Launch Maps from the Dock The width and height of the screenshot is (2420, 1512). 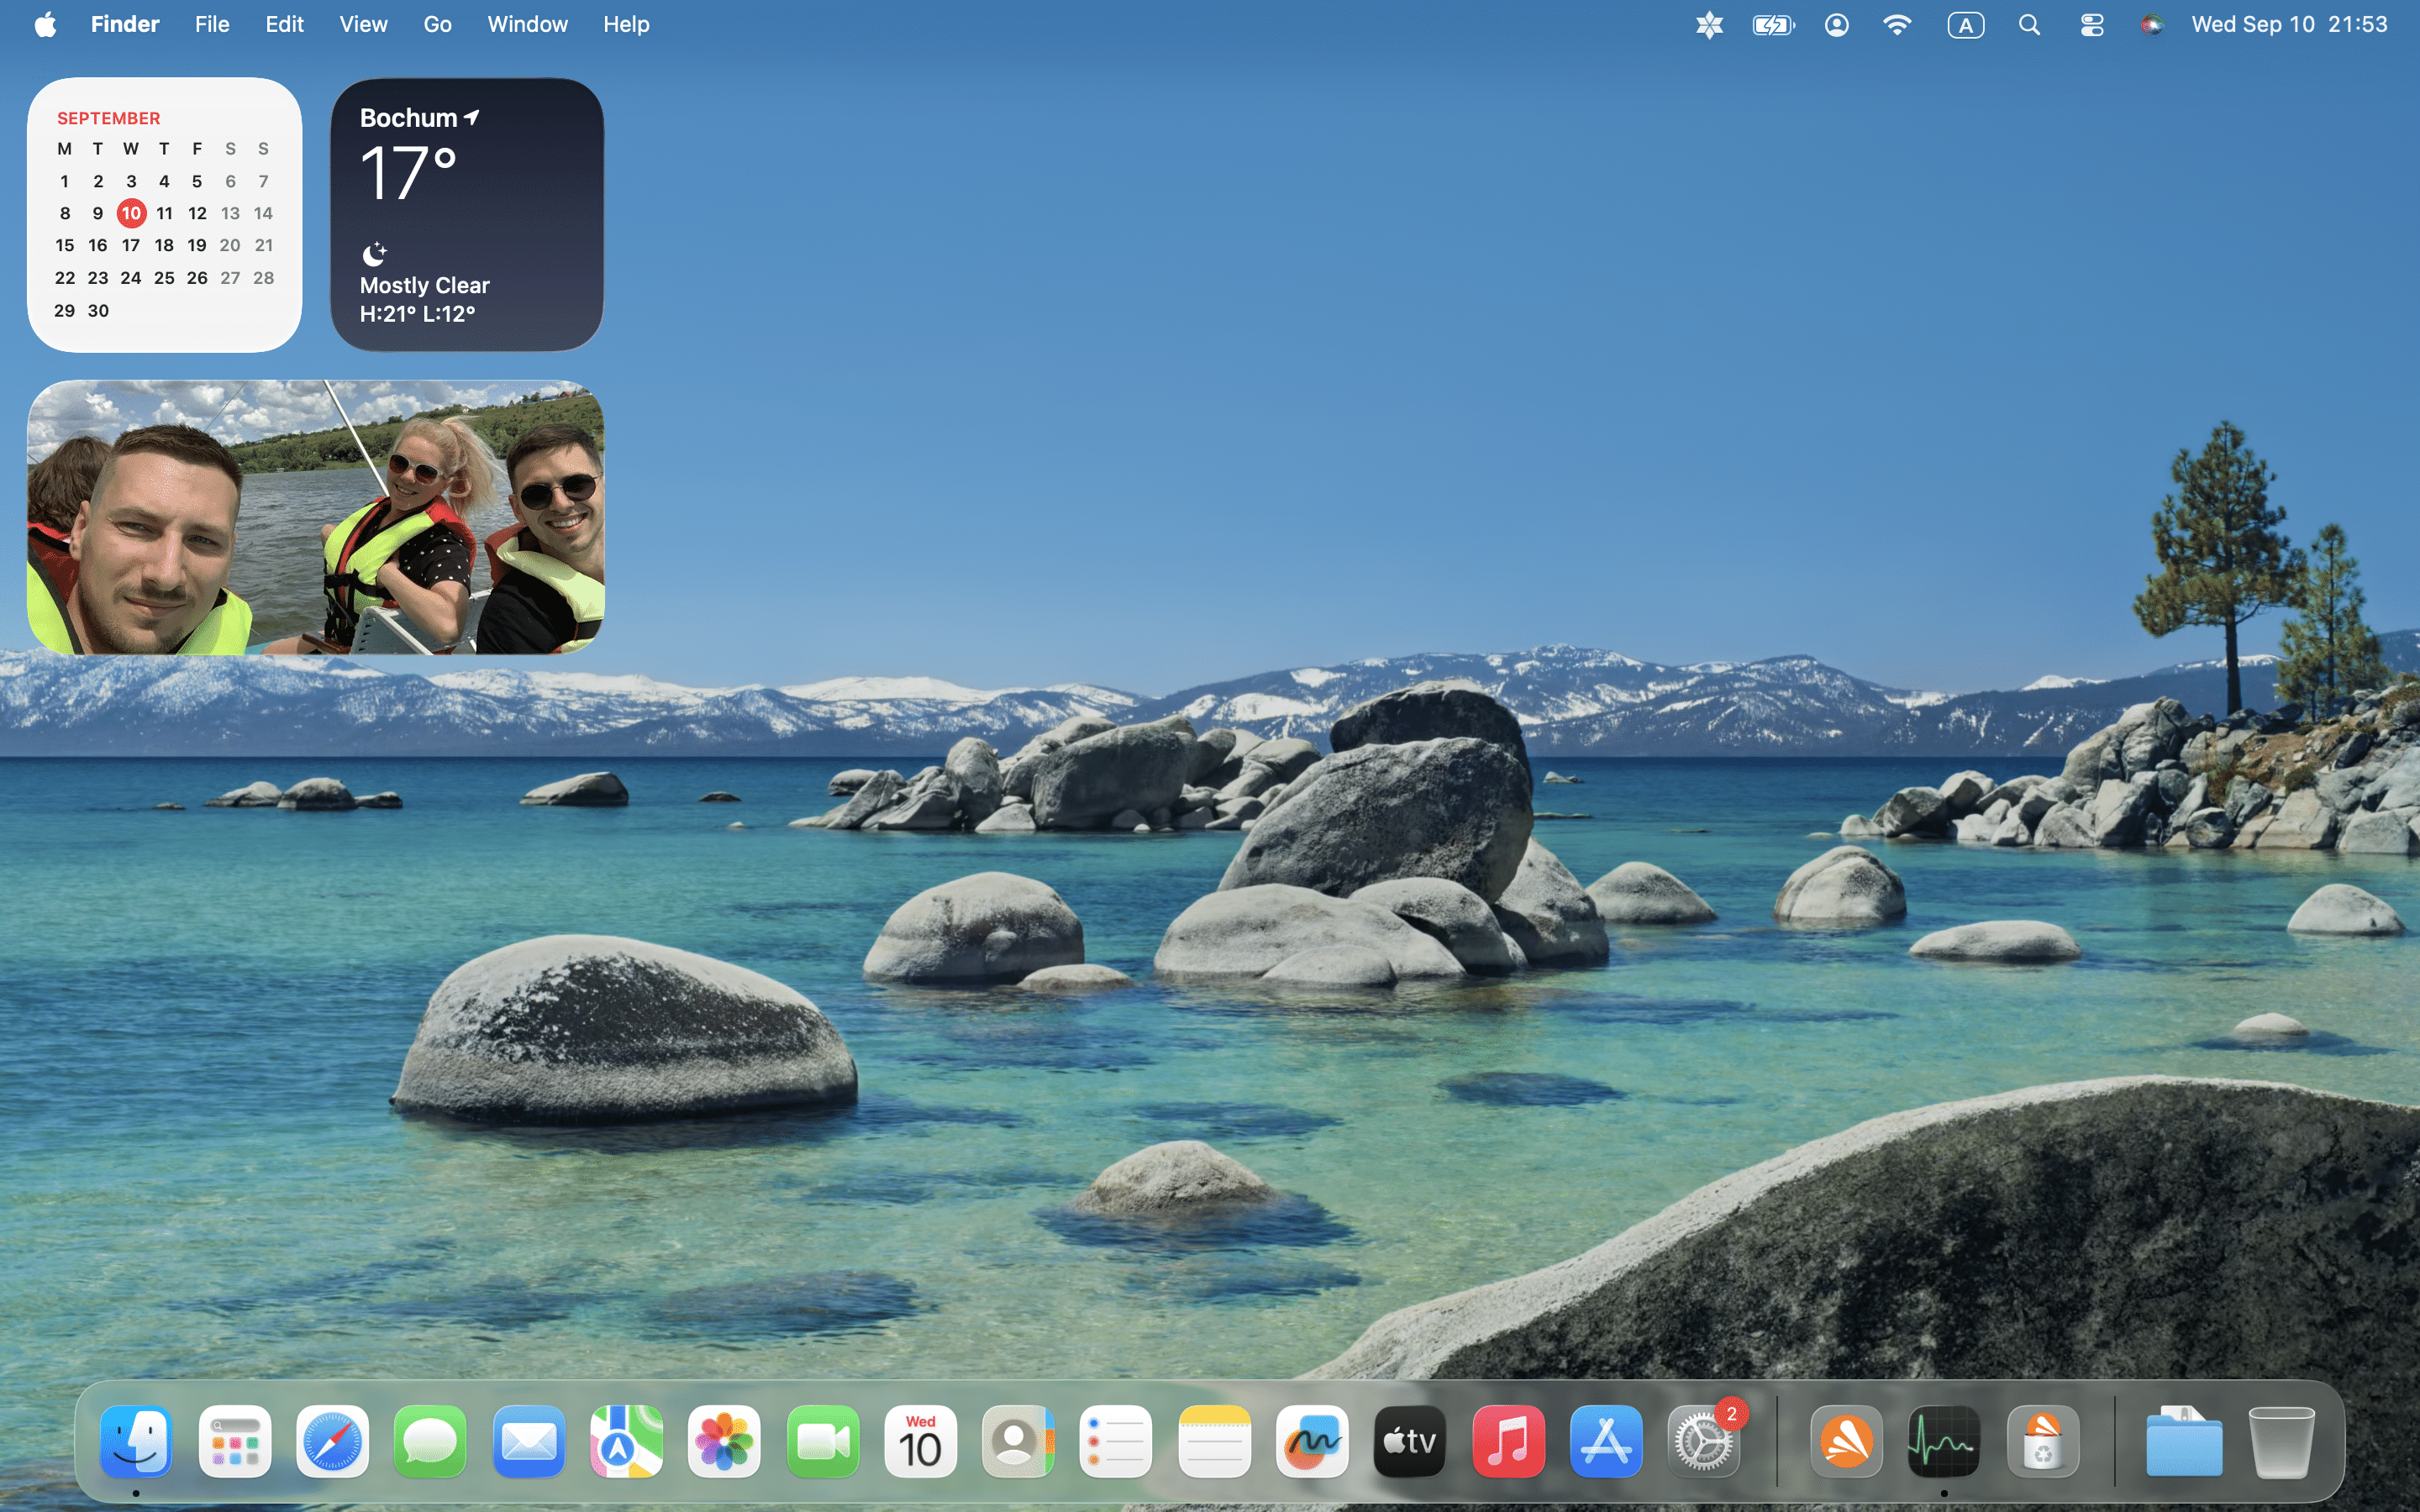(x=626, y=1441)
